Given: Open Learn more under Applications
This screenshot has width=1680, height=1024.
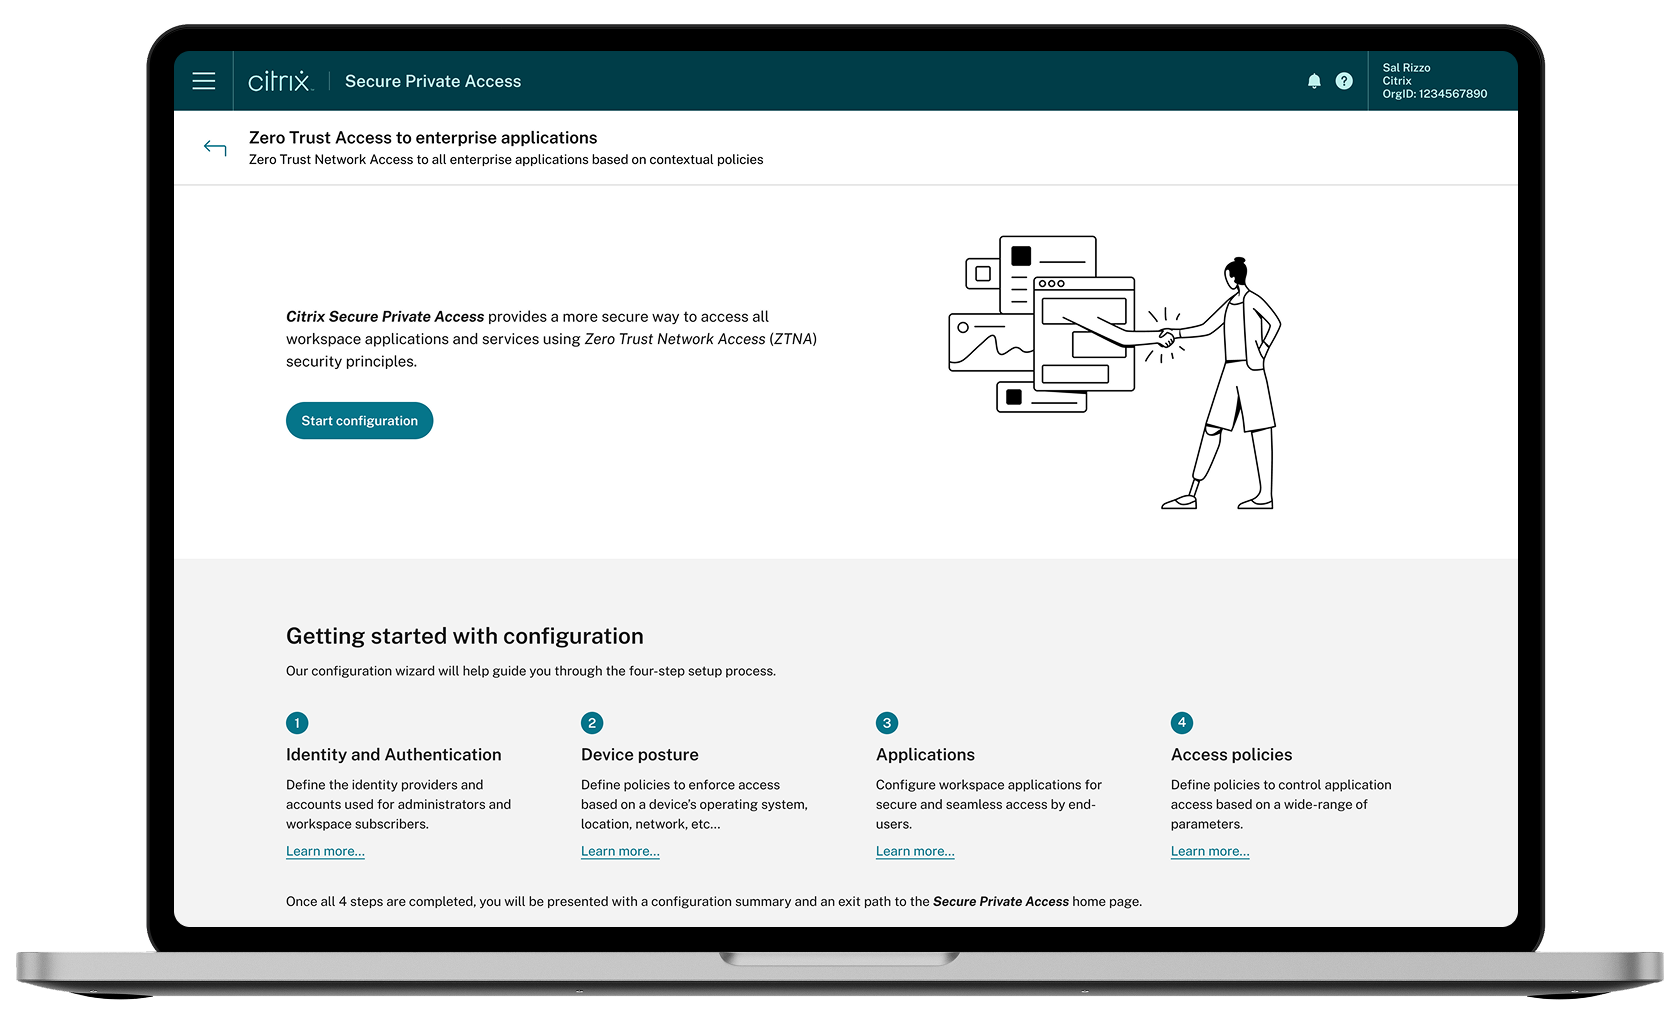Looking at the screenshot, I should [x=915, y=851].
